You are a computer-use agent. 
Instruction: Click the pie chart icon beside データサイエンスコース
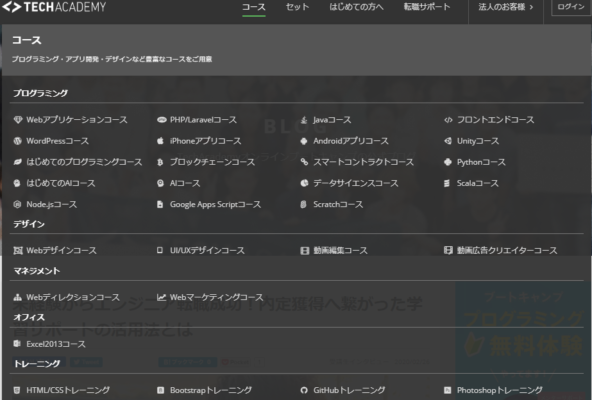click(304, 183)
